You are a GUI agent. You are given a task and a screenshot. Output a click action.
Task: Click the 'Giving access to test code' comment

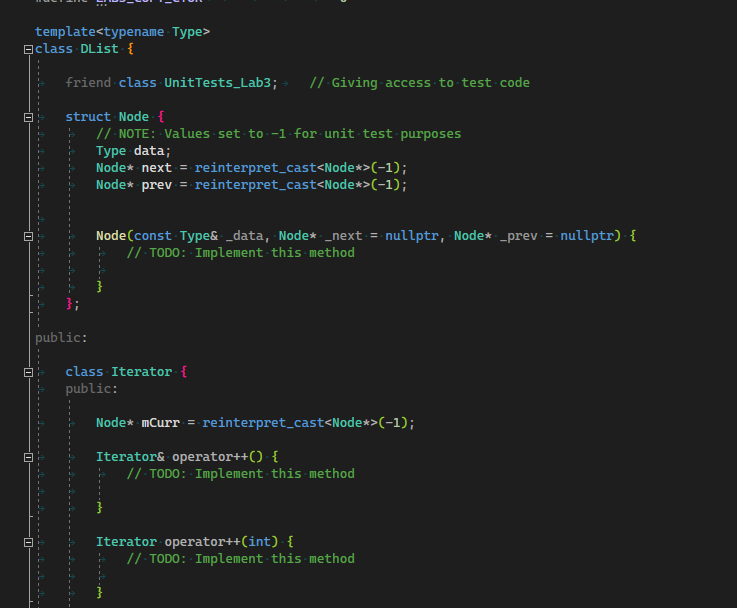(419, 83)
